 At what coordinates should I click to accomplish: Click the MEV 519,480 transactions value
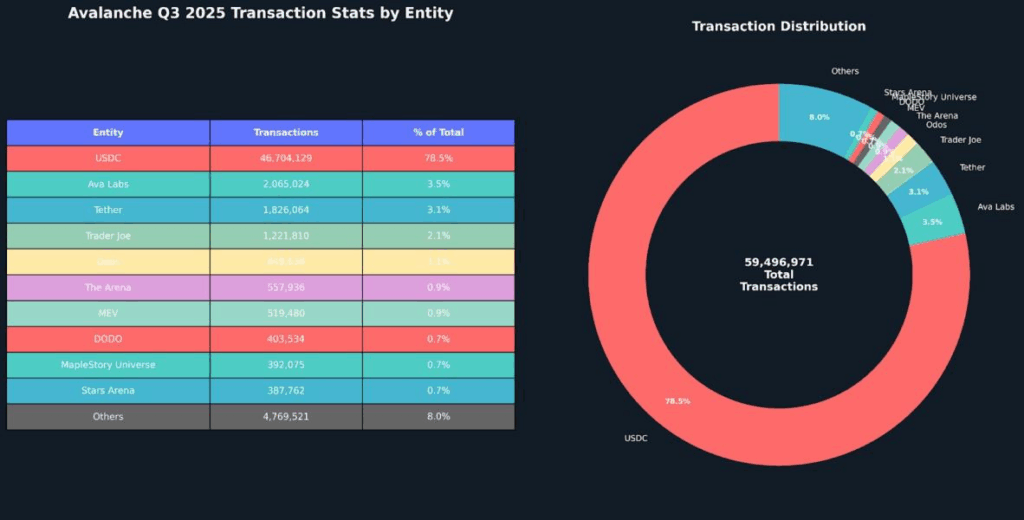pos(286,313)
